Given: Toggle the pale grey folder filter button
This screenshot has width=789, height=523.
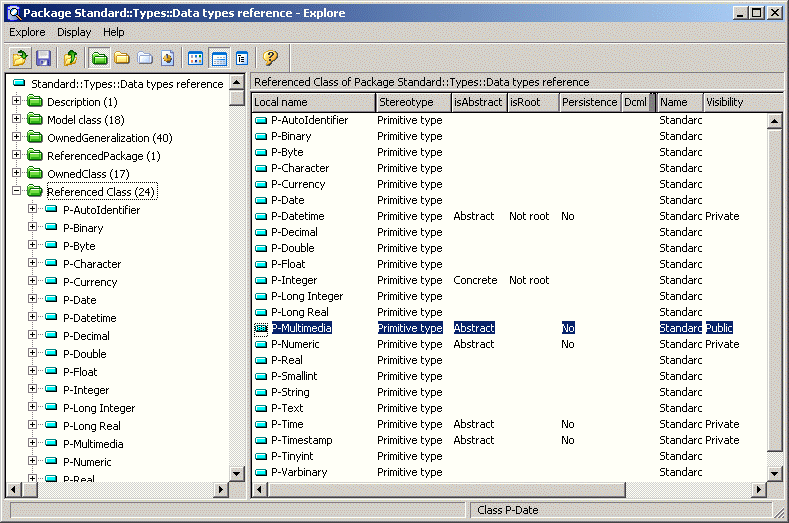Looking at the screenshot, I should [145, 58].
